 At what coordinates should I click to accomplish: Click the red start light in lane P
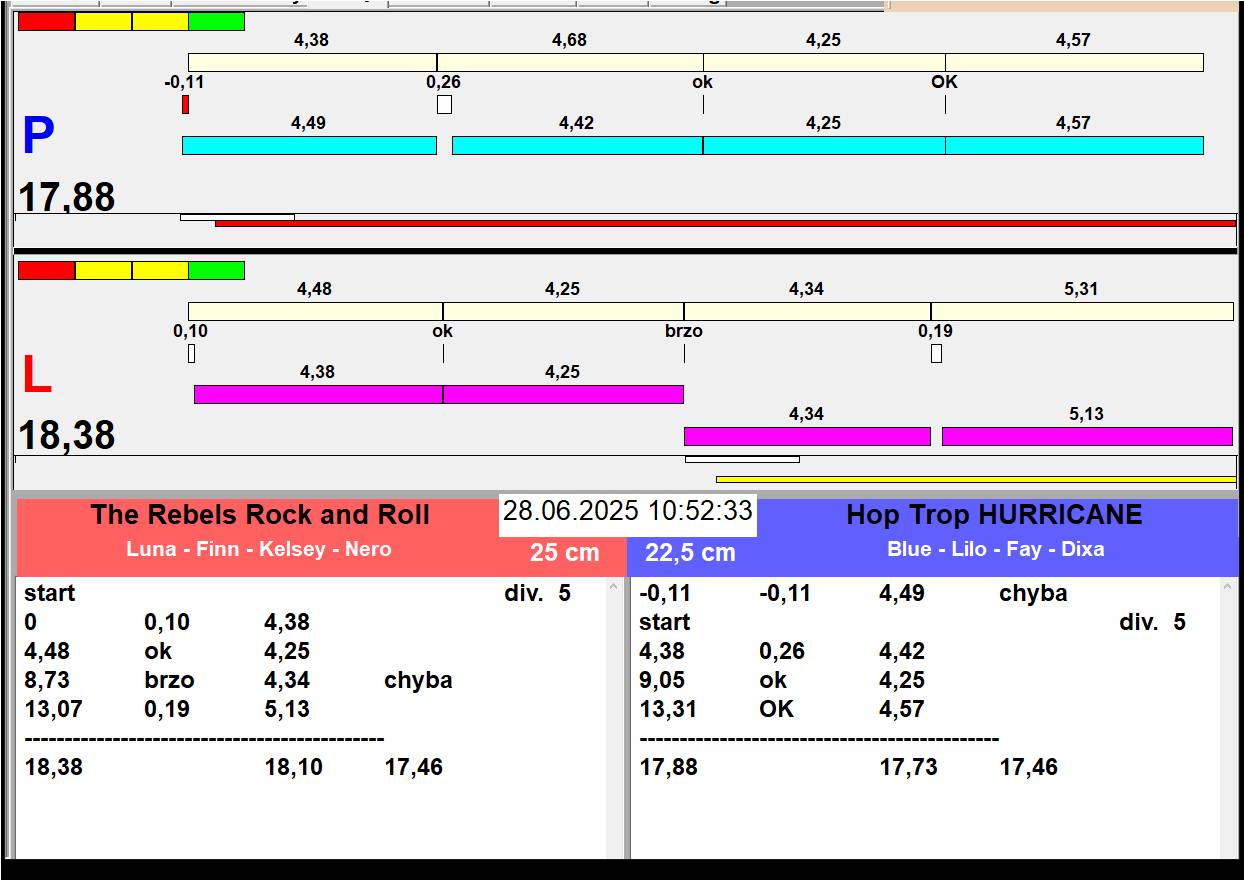47,22
